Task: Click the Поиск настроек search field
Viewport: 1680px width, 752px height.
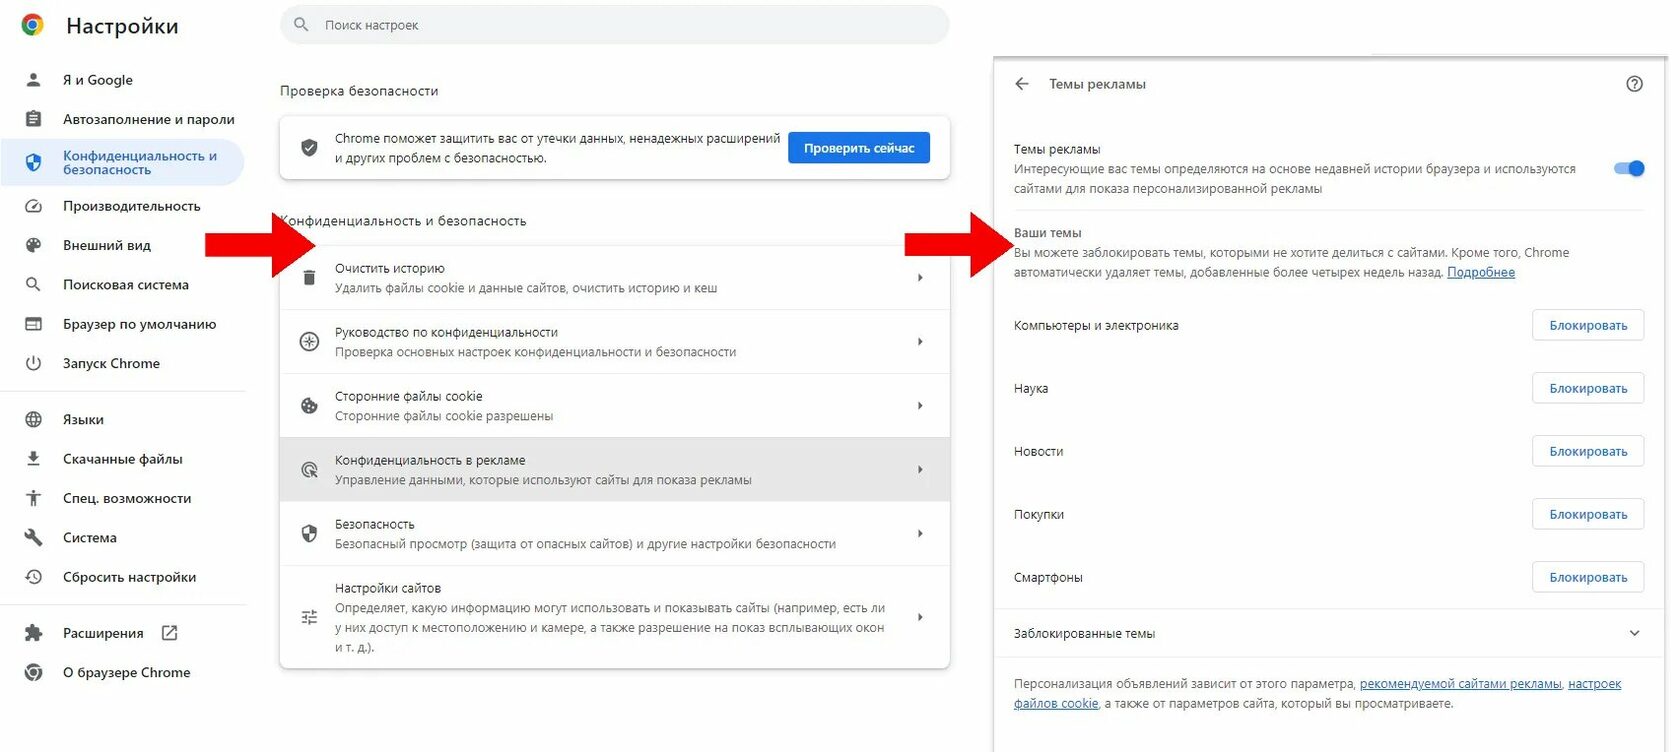Action: point(614,25)
